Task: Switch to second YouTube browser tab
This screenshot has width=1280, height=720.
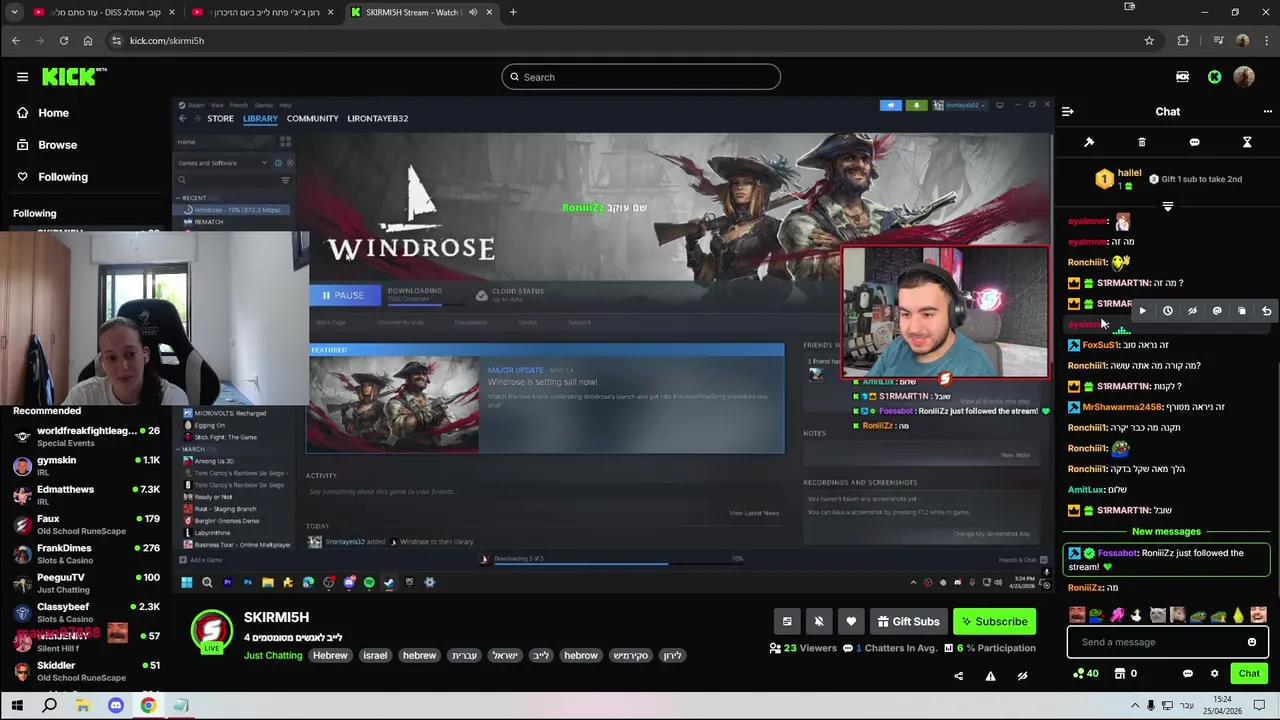Action: click(x=263, y=12)
